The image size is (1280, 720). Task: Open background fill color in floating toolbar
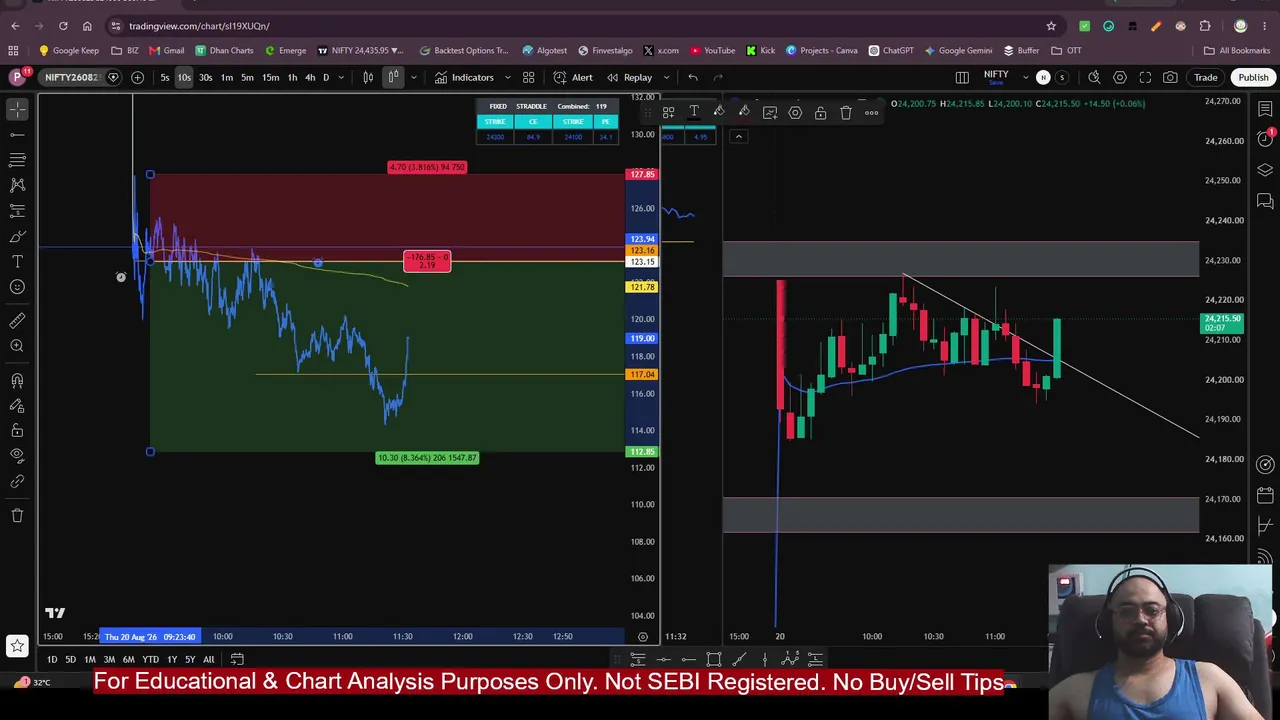tap(719, 112)
